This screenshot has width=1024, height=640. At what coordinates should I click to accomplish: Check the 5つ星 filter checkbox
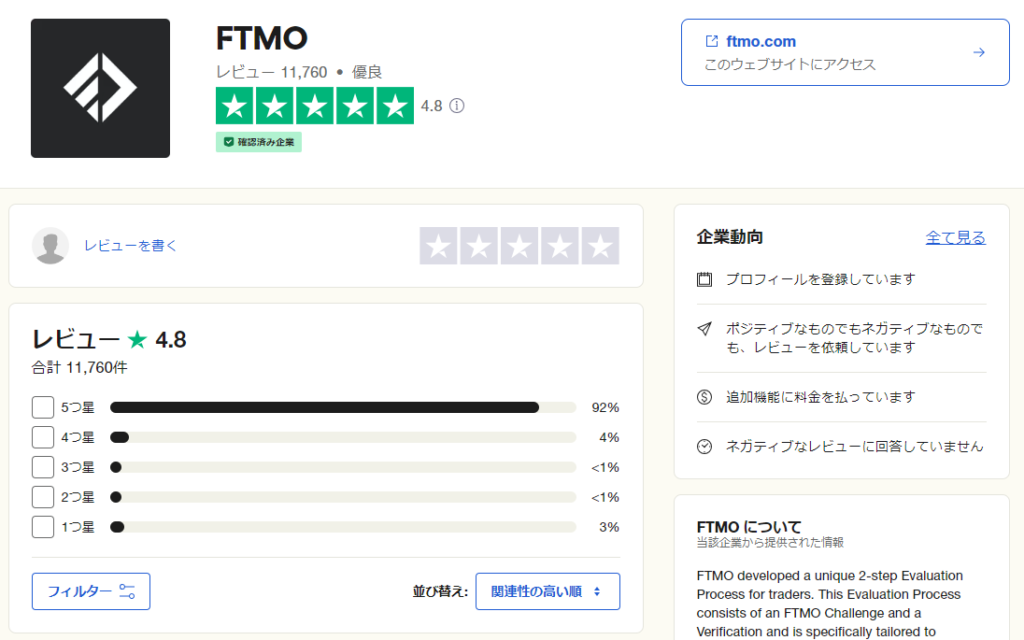(41, 407)
